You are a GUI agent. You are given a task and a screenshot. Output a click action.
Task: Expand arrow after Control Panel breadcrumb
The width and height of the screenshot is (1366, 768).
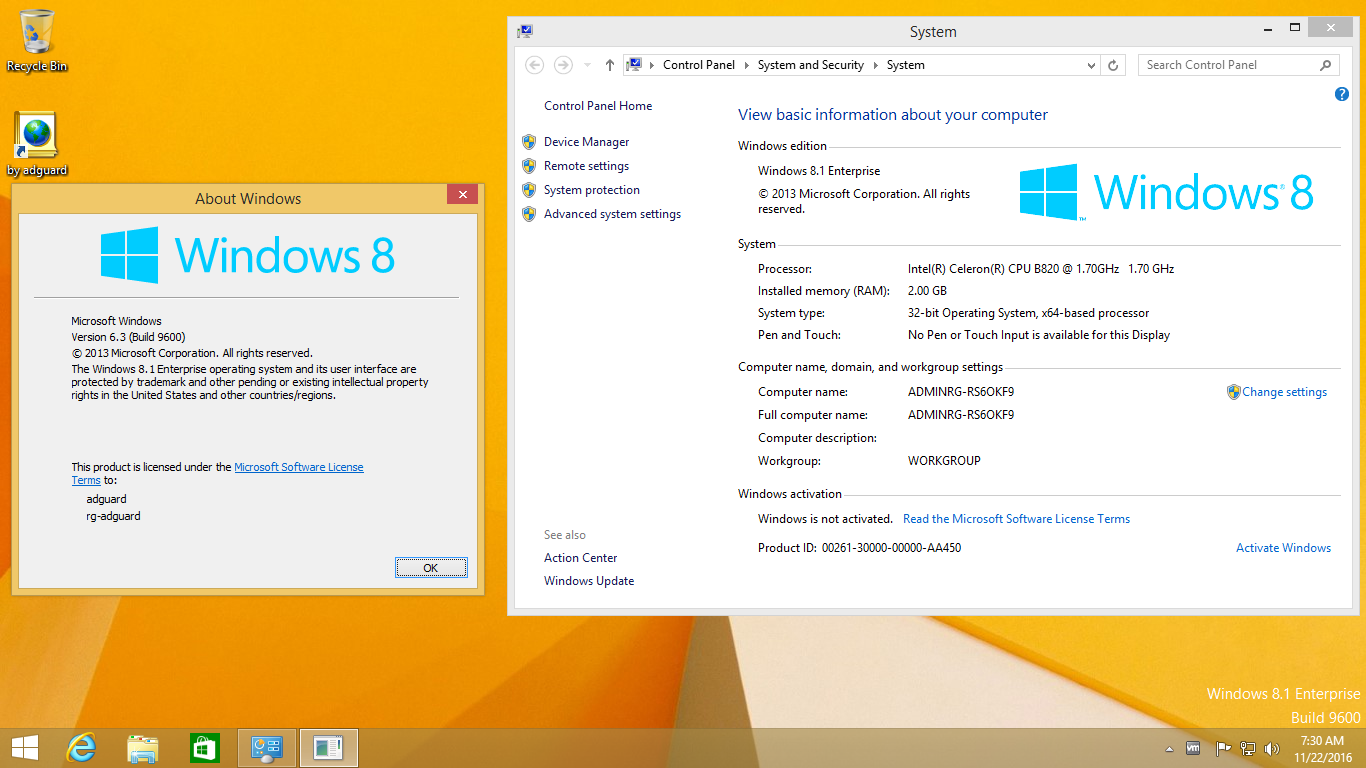point(746,65)
